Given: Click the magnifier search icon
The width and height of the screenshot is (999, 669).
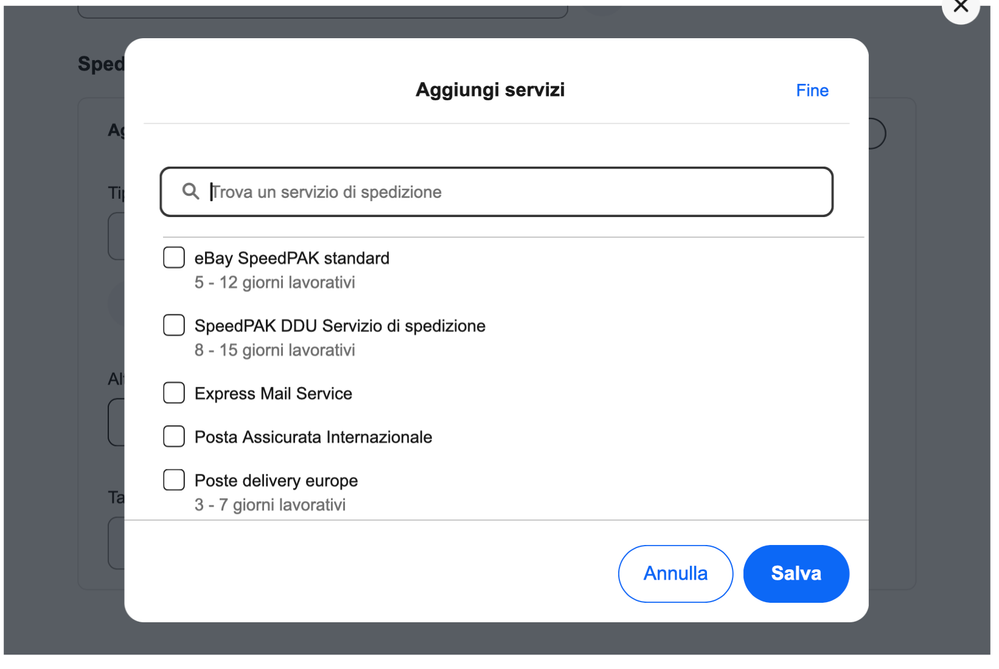Looking at the screenshot, I should (x=190, y=192).
